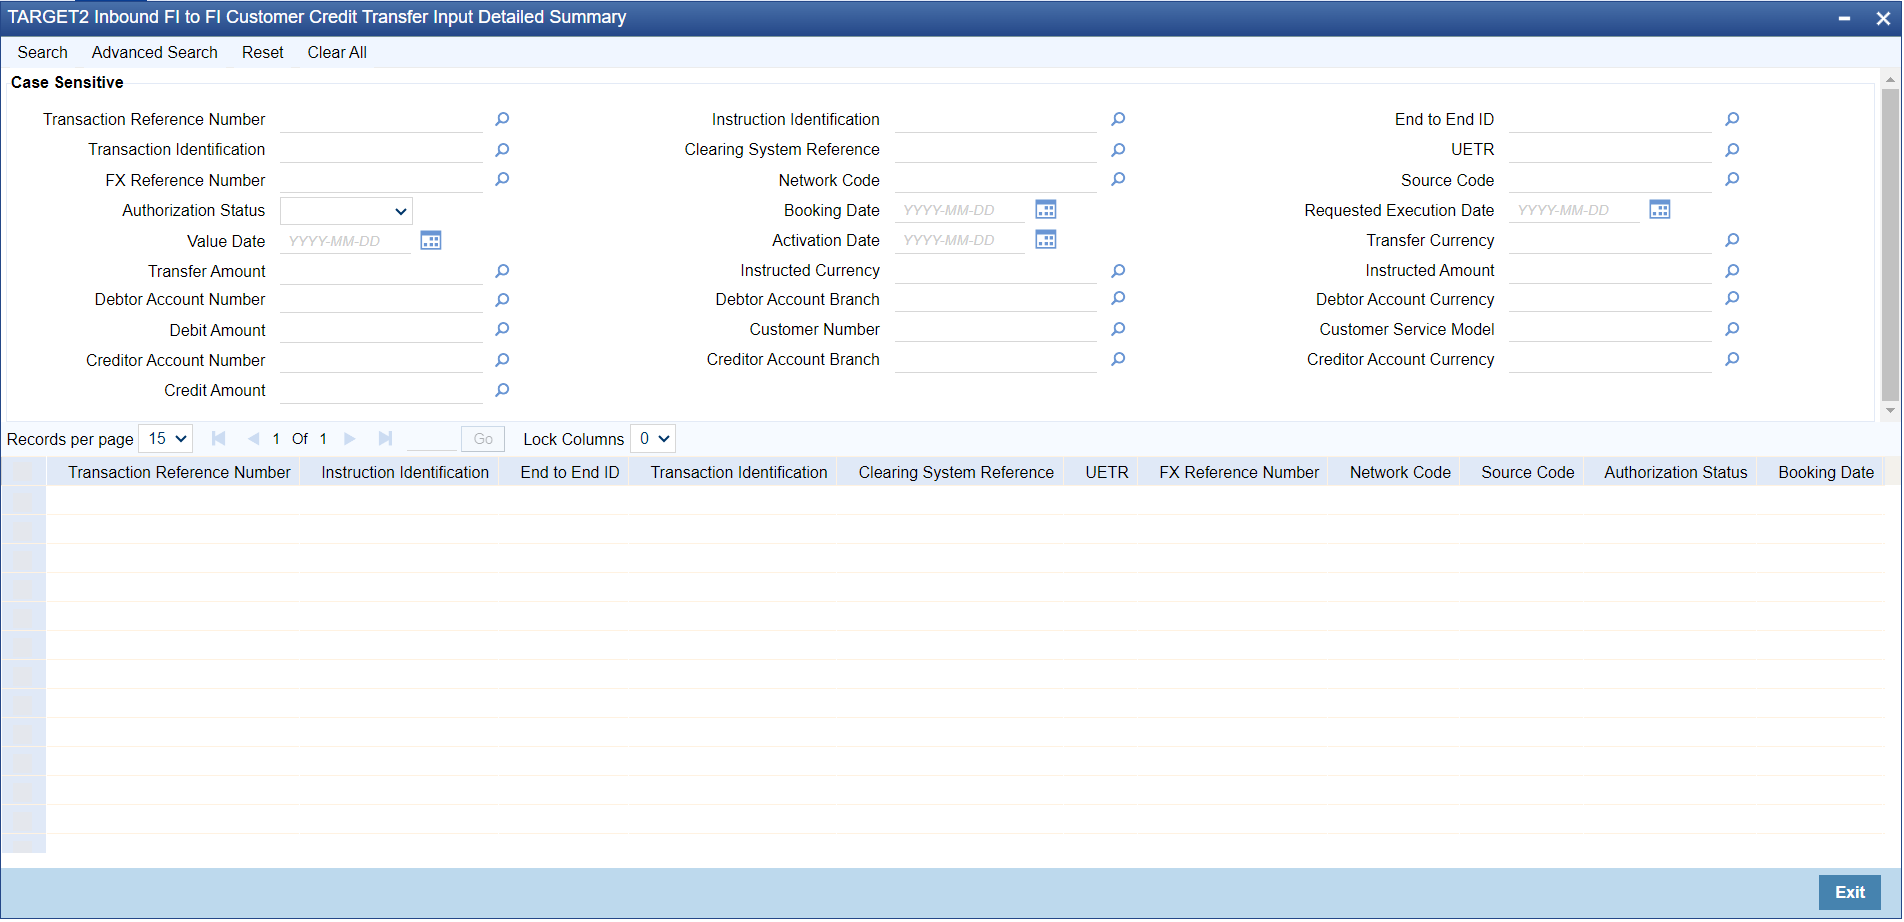Open lookup for Transfer Currency

coord(1732,241)
